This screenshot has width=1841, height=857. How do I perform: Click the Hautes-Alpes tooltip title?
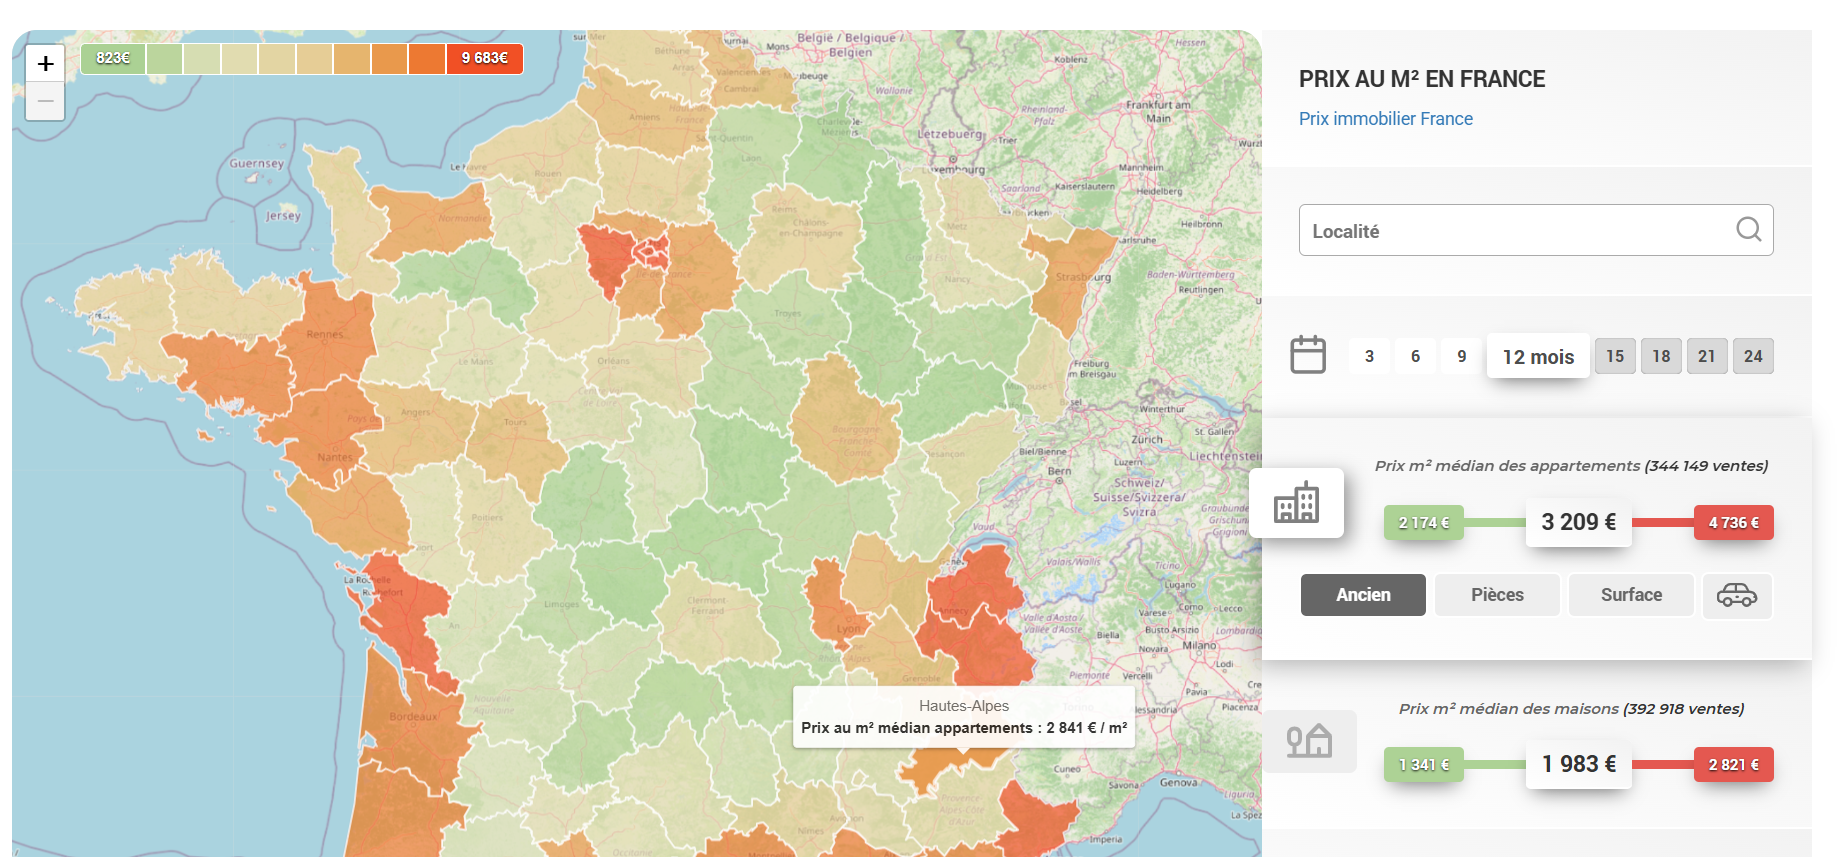point(964,706)
